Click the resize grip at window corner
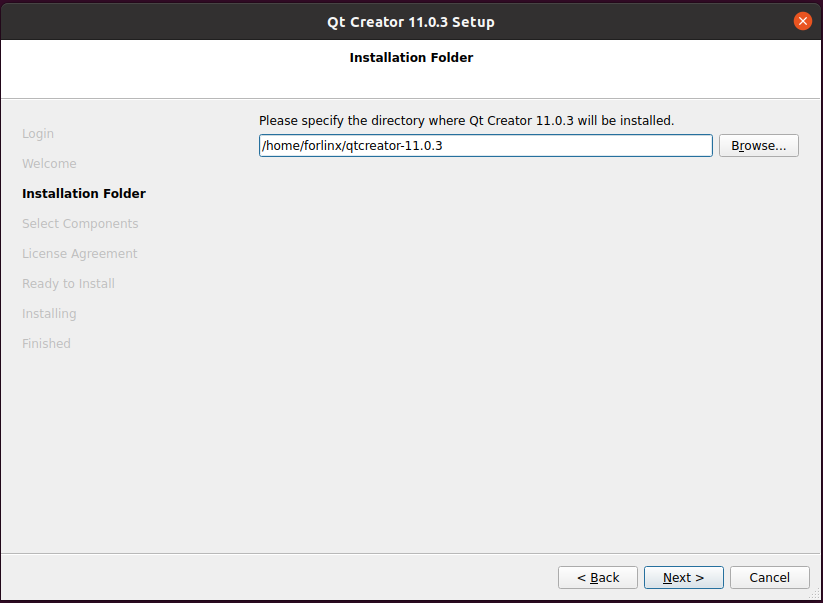The height and width of the screenshot is (603, 823). click(x=814, y=594)
